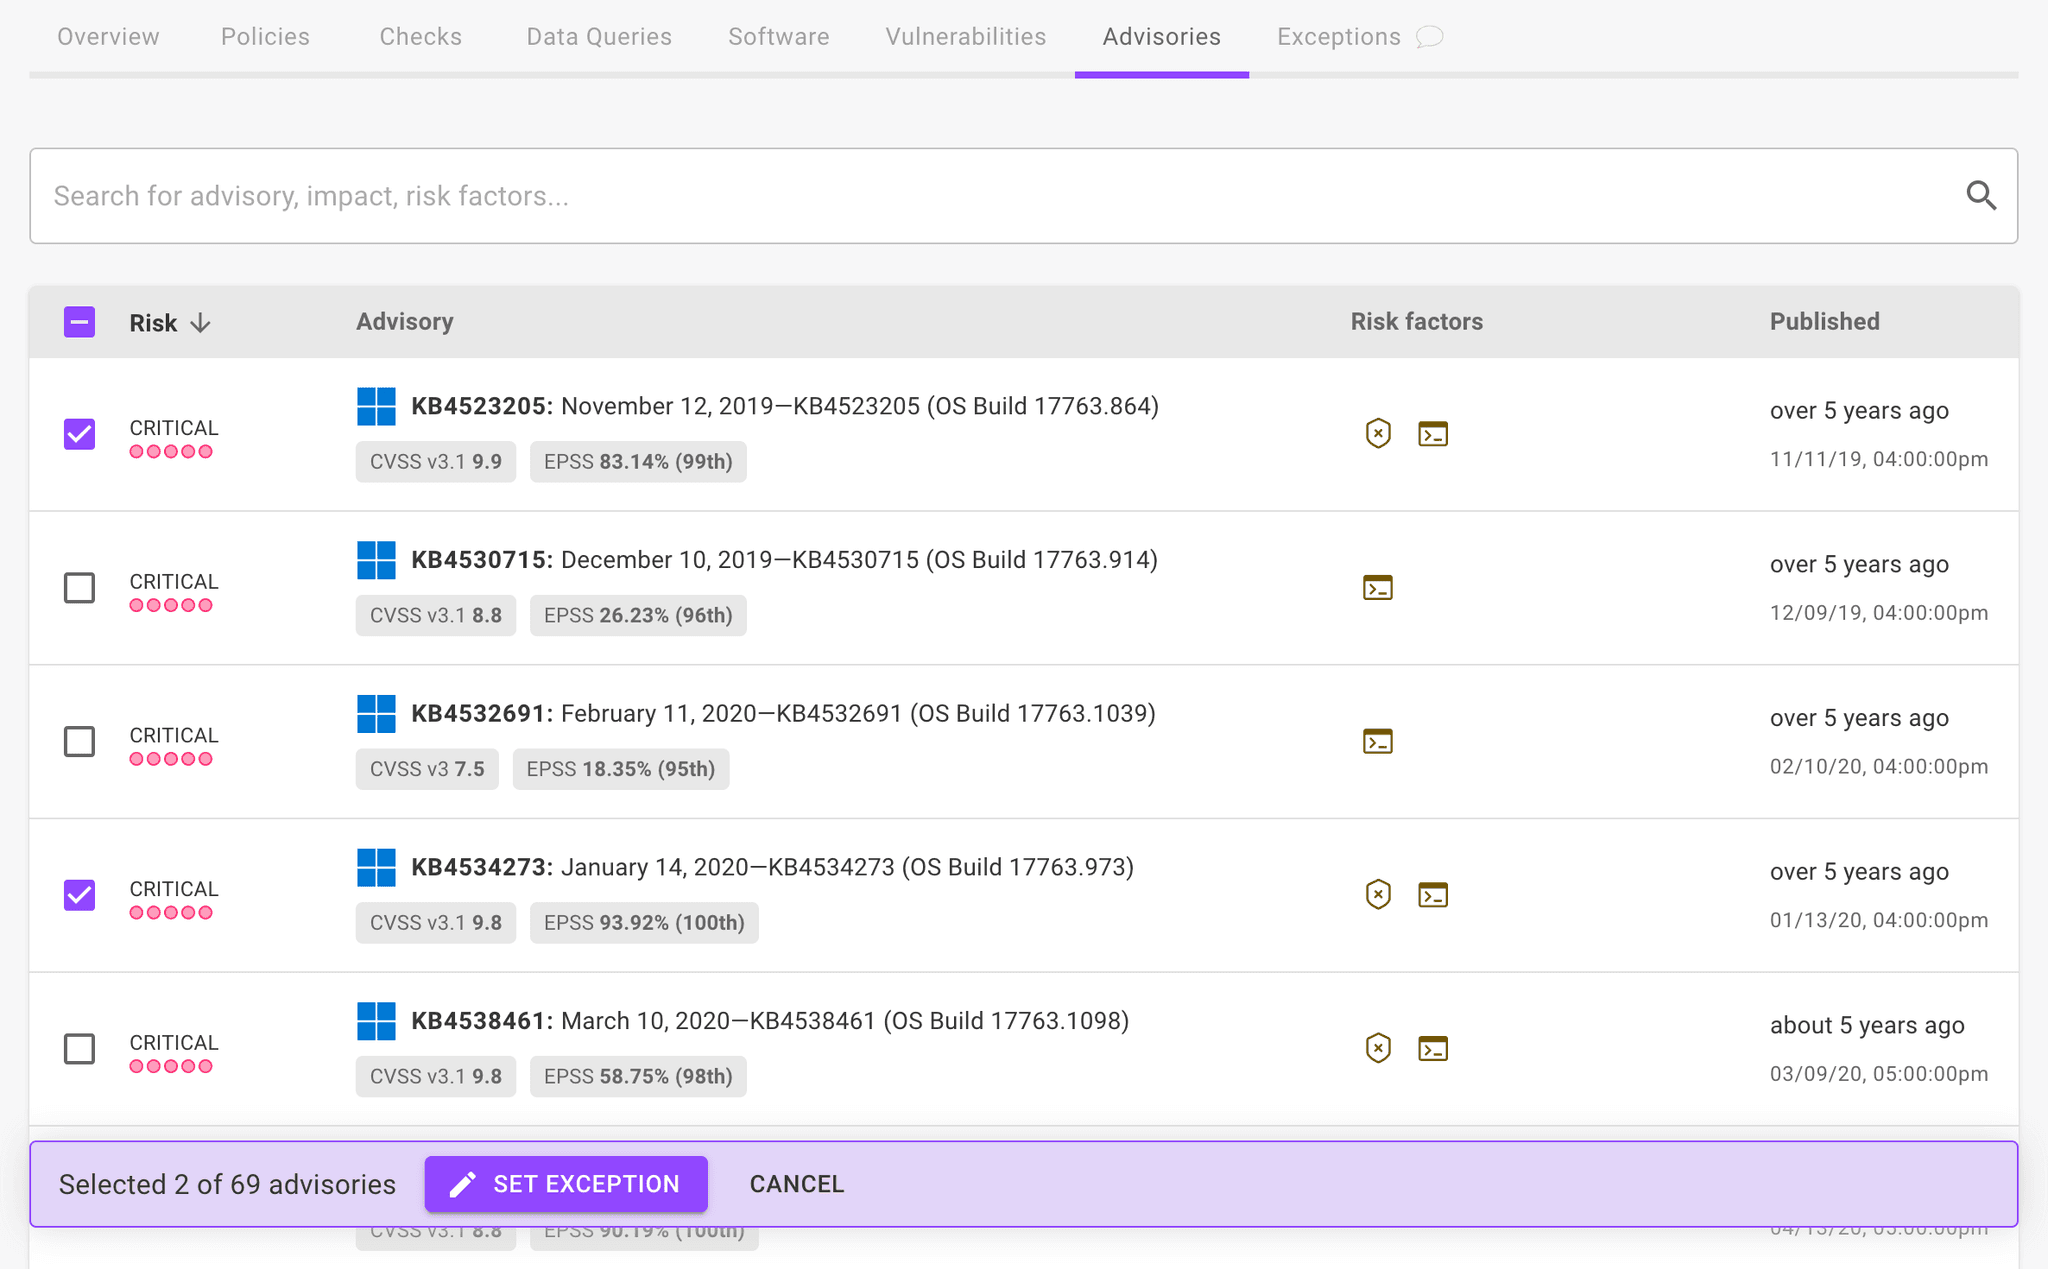Click the pencil icon inside SET EXCEPTION button
2048x1269 pixels.
click(x=463, y=1184)
